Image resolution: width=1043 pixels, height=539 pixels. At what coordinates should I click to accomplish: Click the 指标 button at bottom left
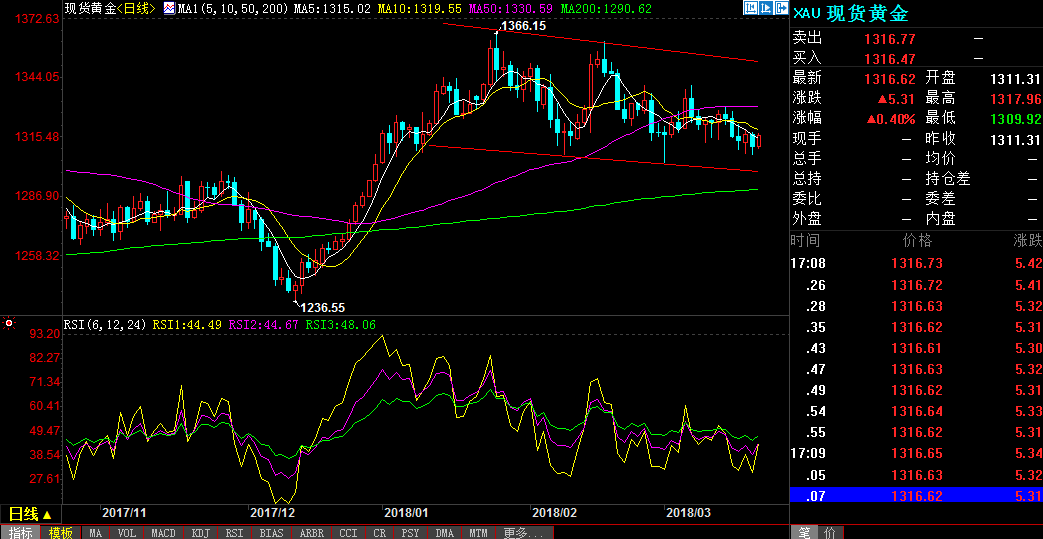pyautogui.click(x=20, y=533)
